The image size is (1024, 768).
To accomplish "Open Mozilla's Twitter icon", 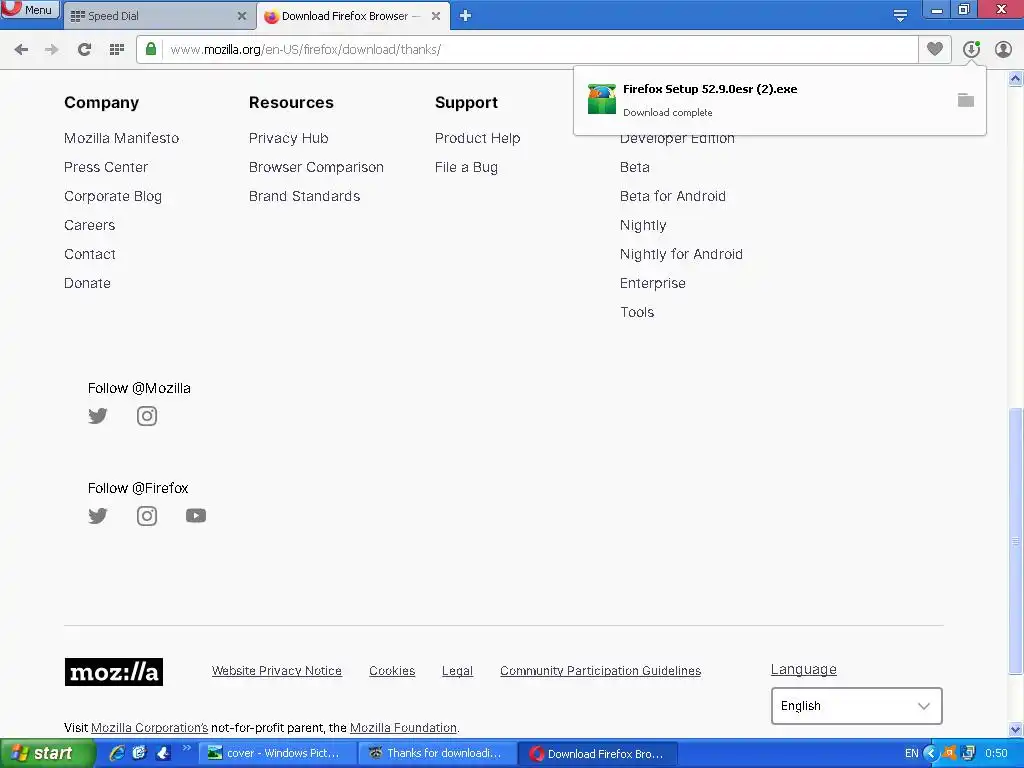I will 98,416.
